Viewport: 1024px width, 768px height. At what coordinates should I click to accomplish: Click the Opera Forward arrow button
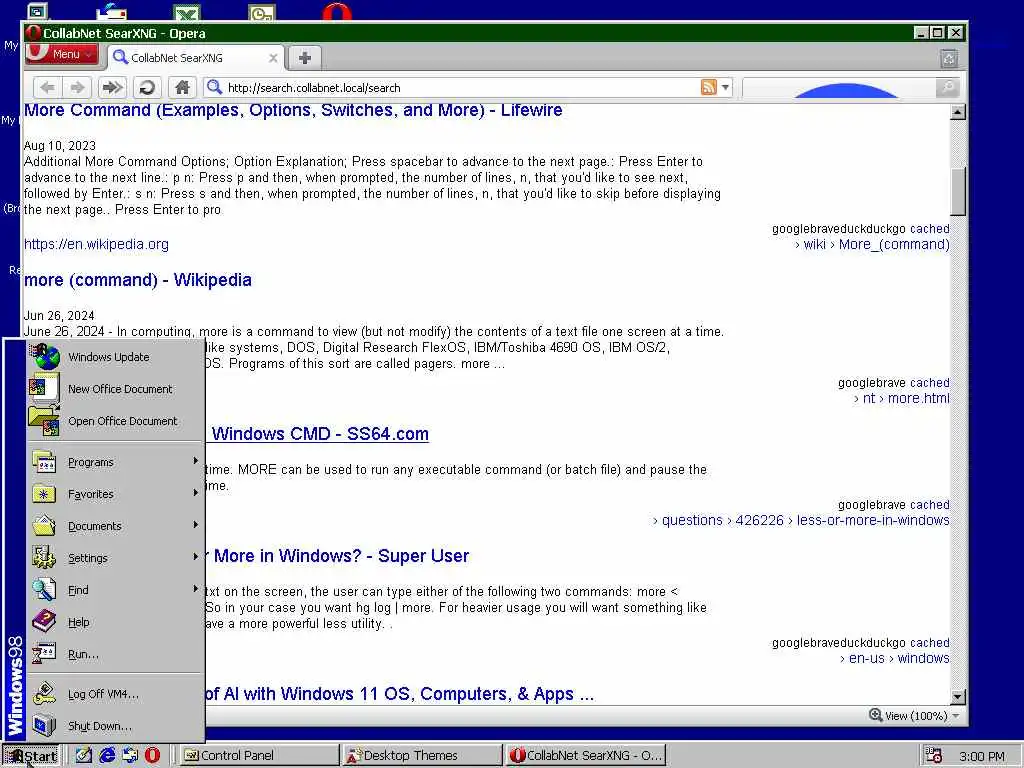(77, 88)
